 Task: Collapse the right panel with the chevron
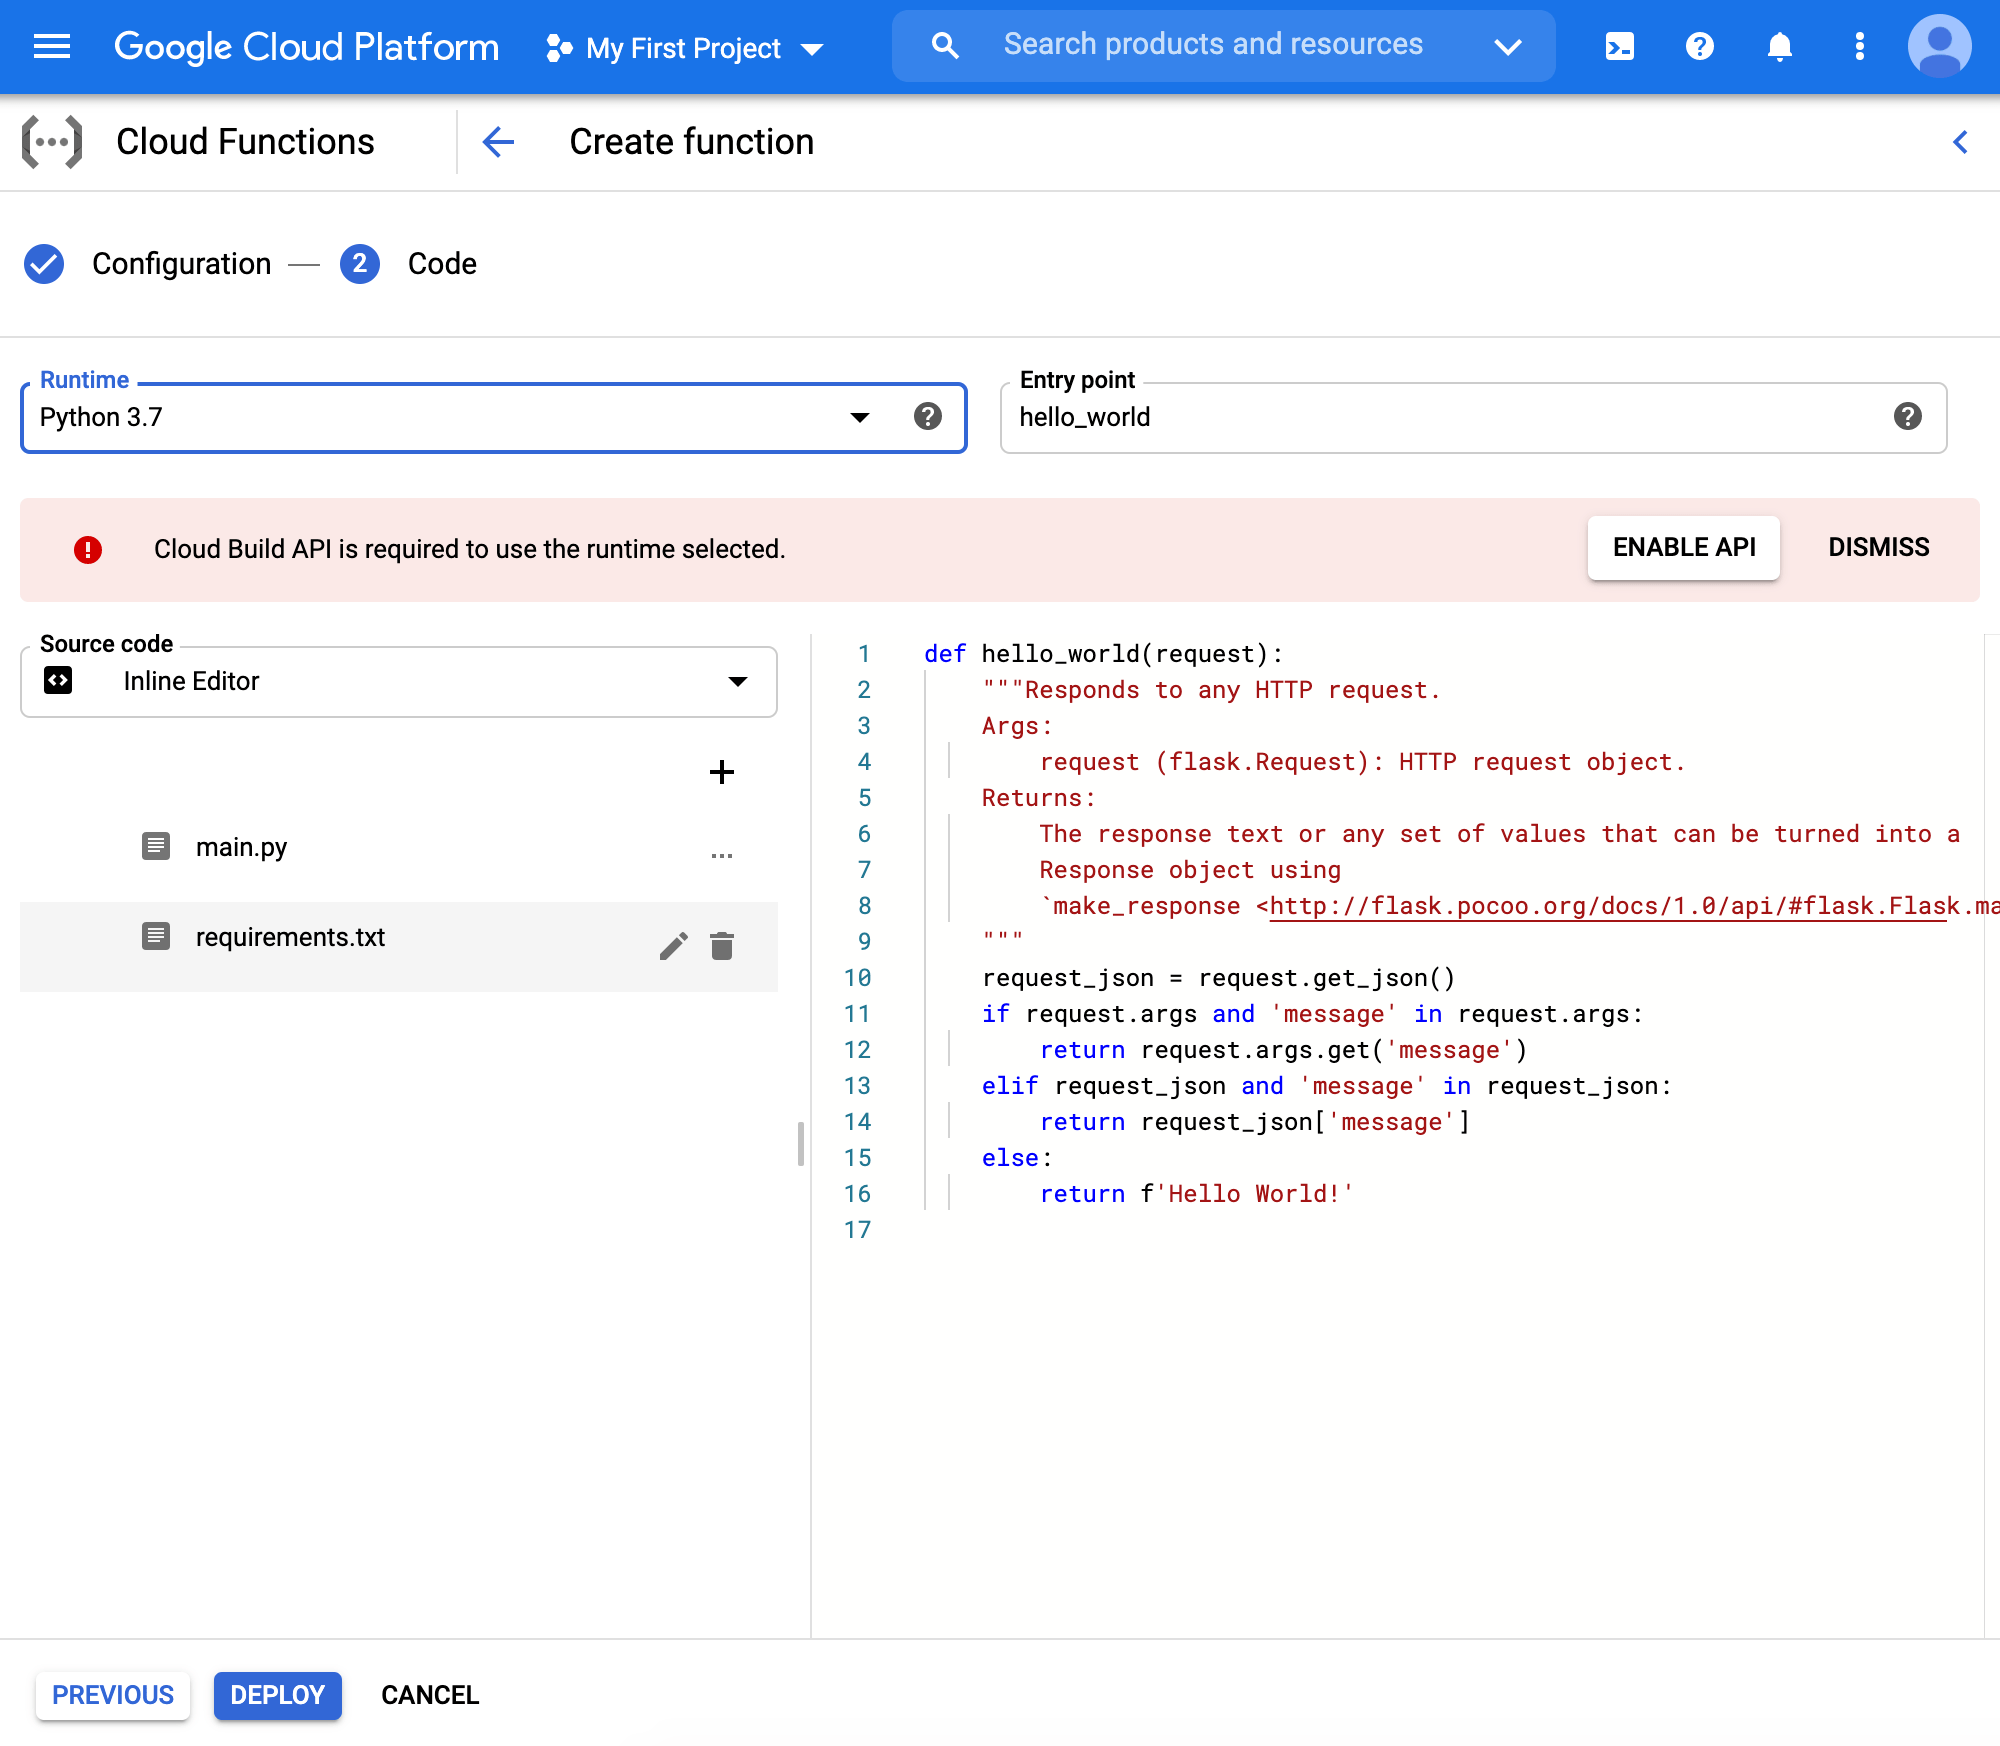click(1959, 142)
